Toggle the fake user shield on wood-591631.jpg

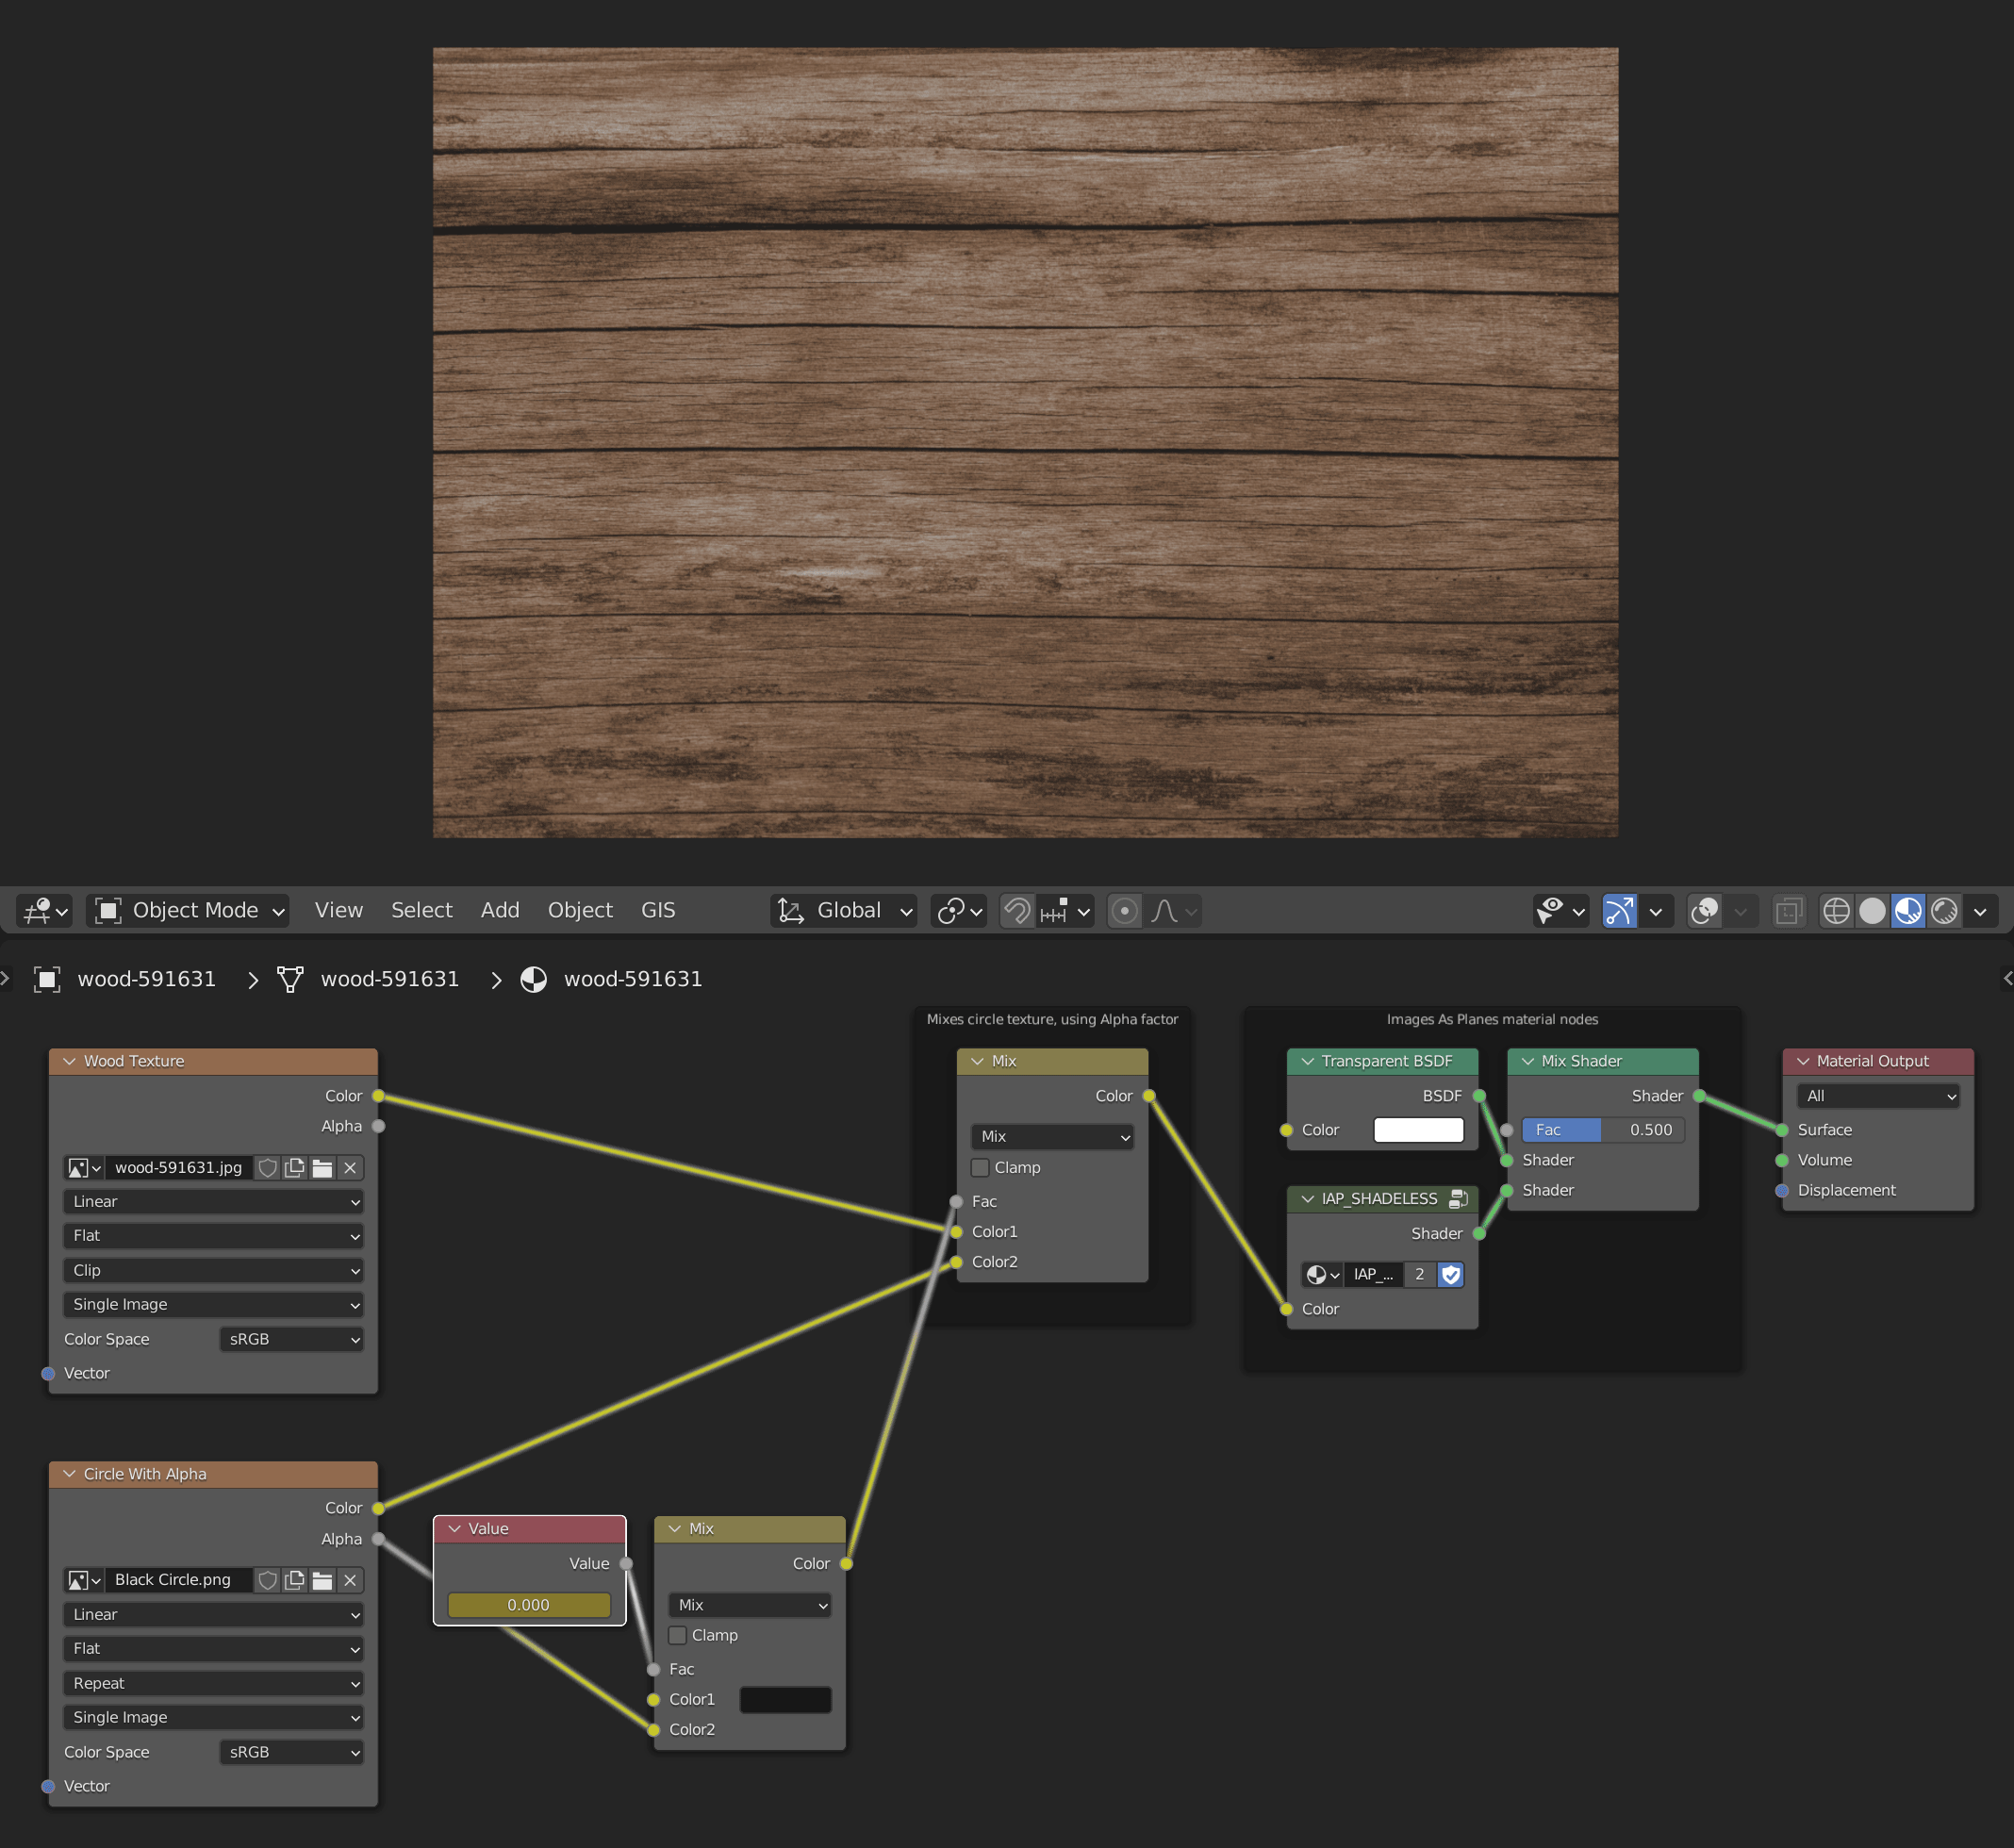267,1167
